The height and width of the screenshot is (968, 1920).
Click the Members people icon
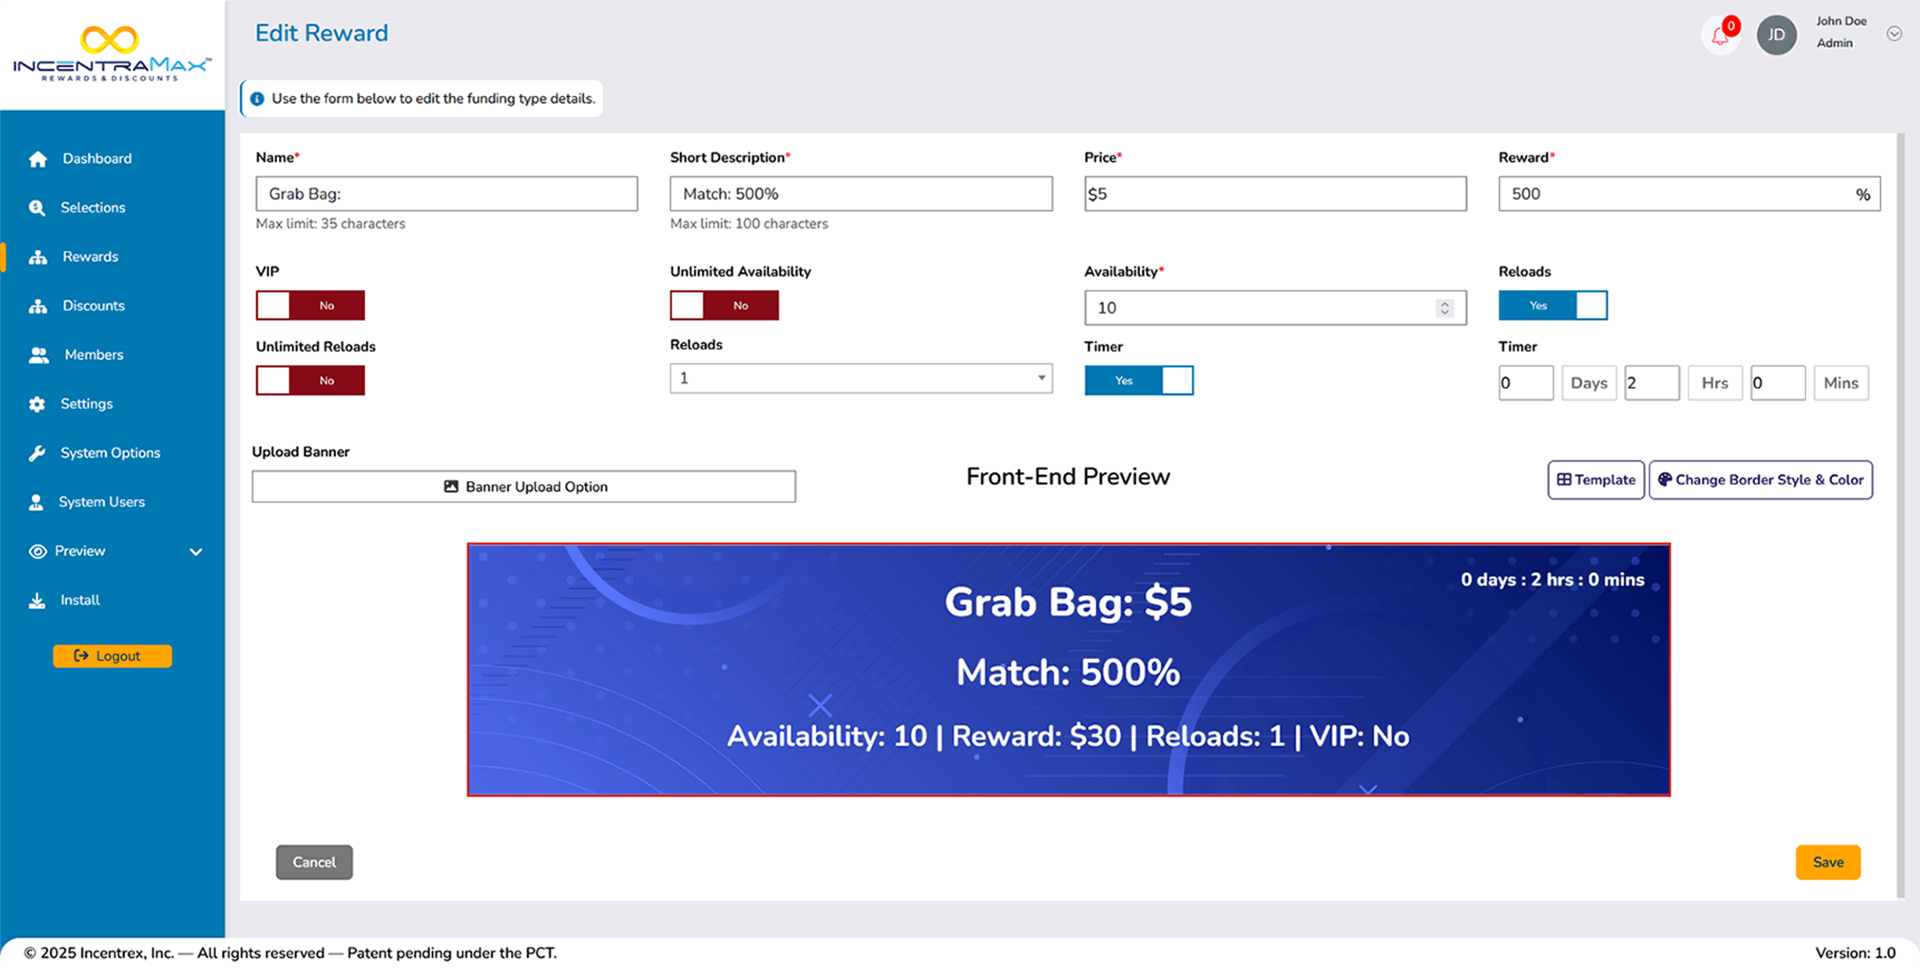pyautogui.click(x=39, y=355)
